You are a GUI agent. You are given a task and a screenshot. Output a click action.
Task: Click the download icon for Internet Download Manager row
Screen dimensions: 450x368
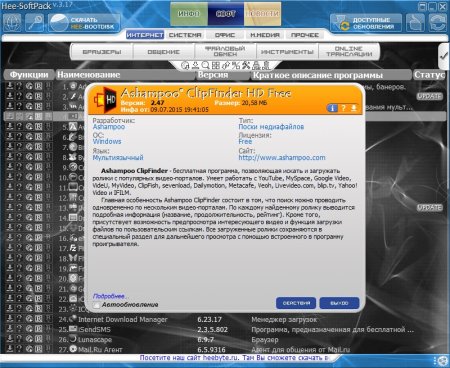pyautogui.click(x=10, y=319)
